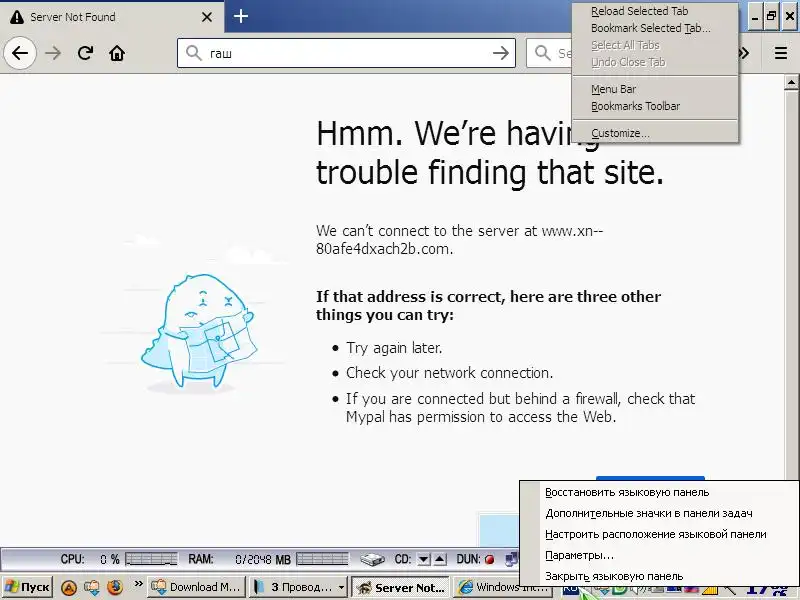Image resolution: width=800 pixels, height=600 pixels.
Task: Select the Server Not Found tab
Action: tap(111, 17)
